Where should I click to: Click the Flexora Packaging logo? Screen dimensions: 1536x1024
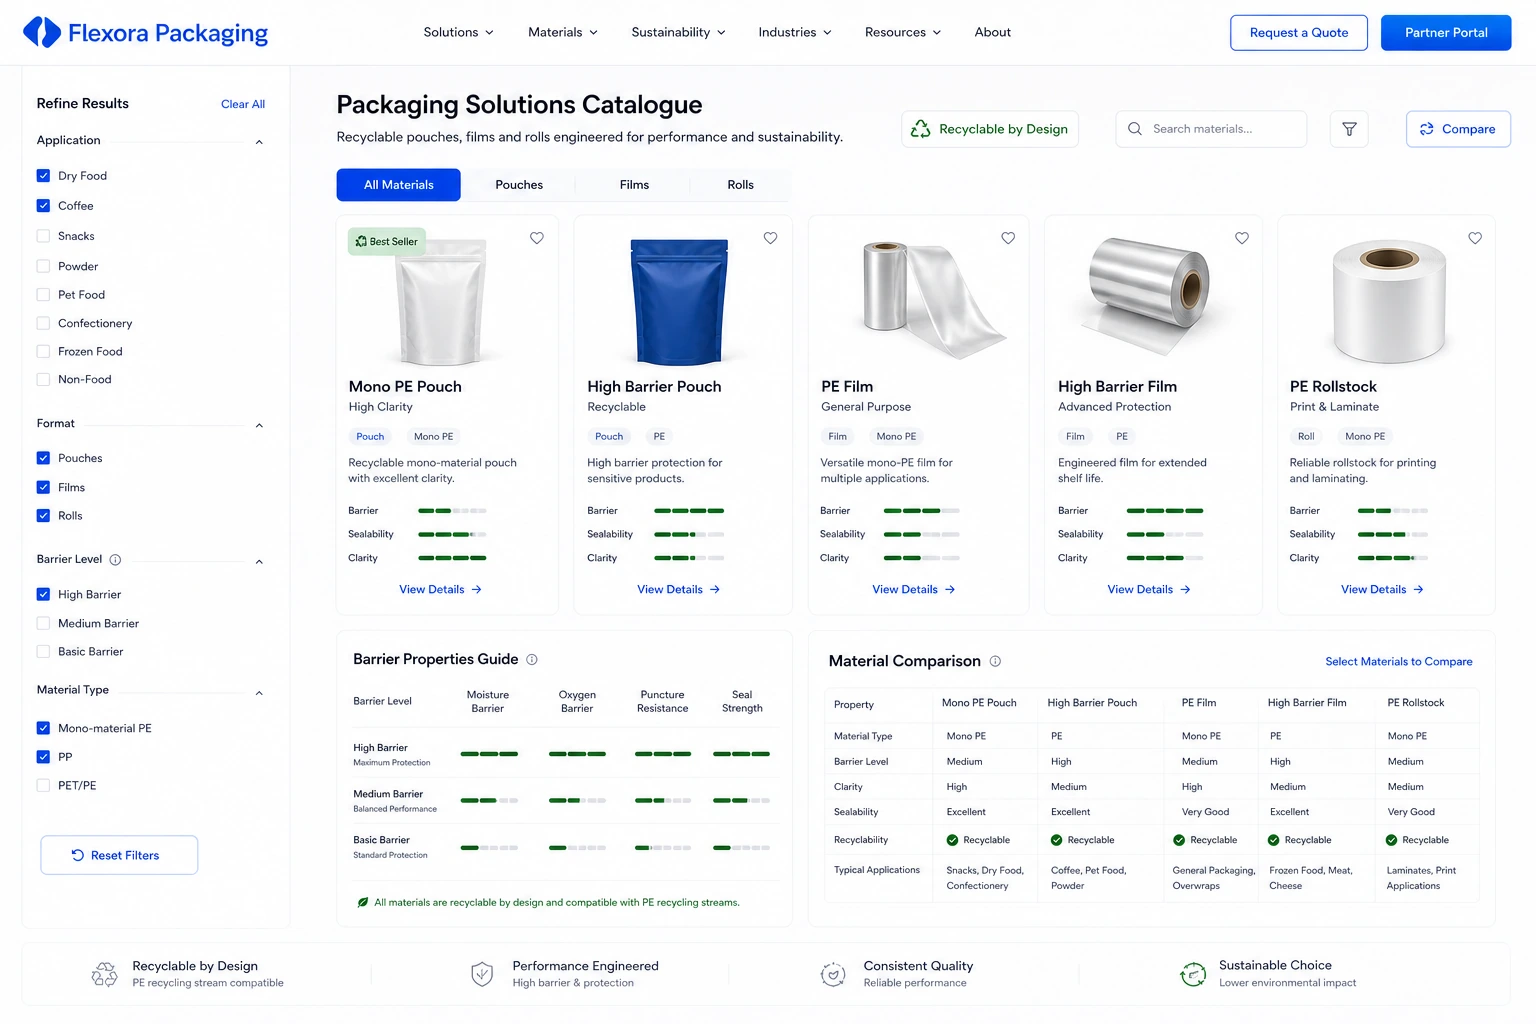(145, 32)
